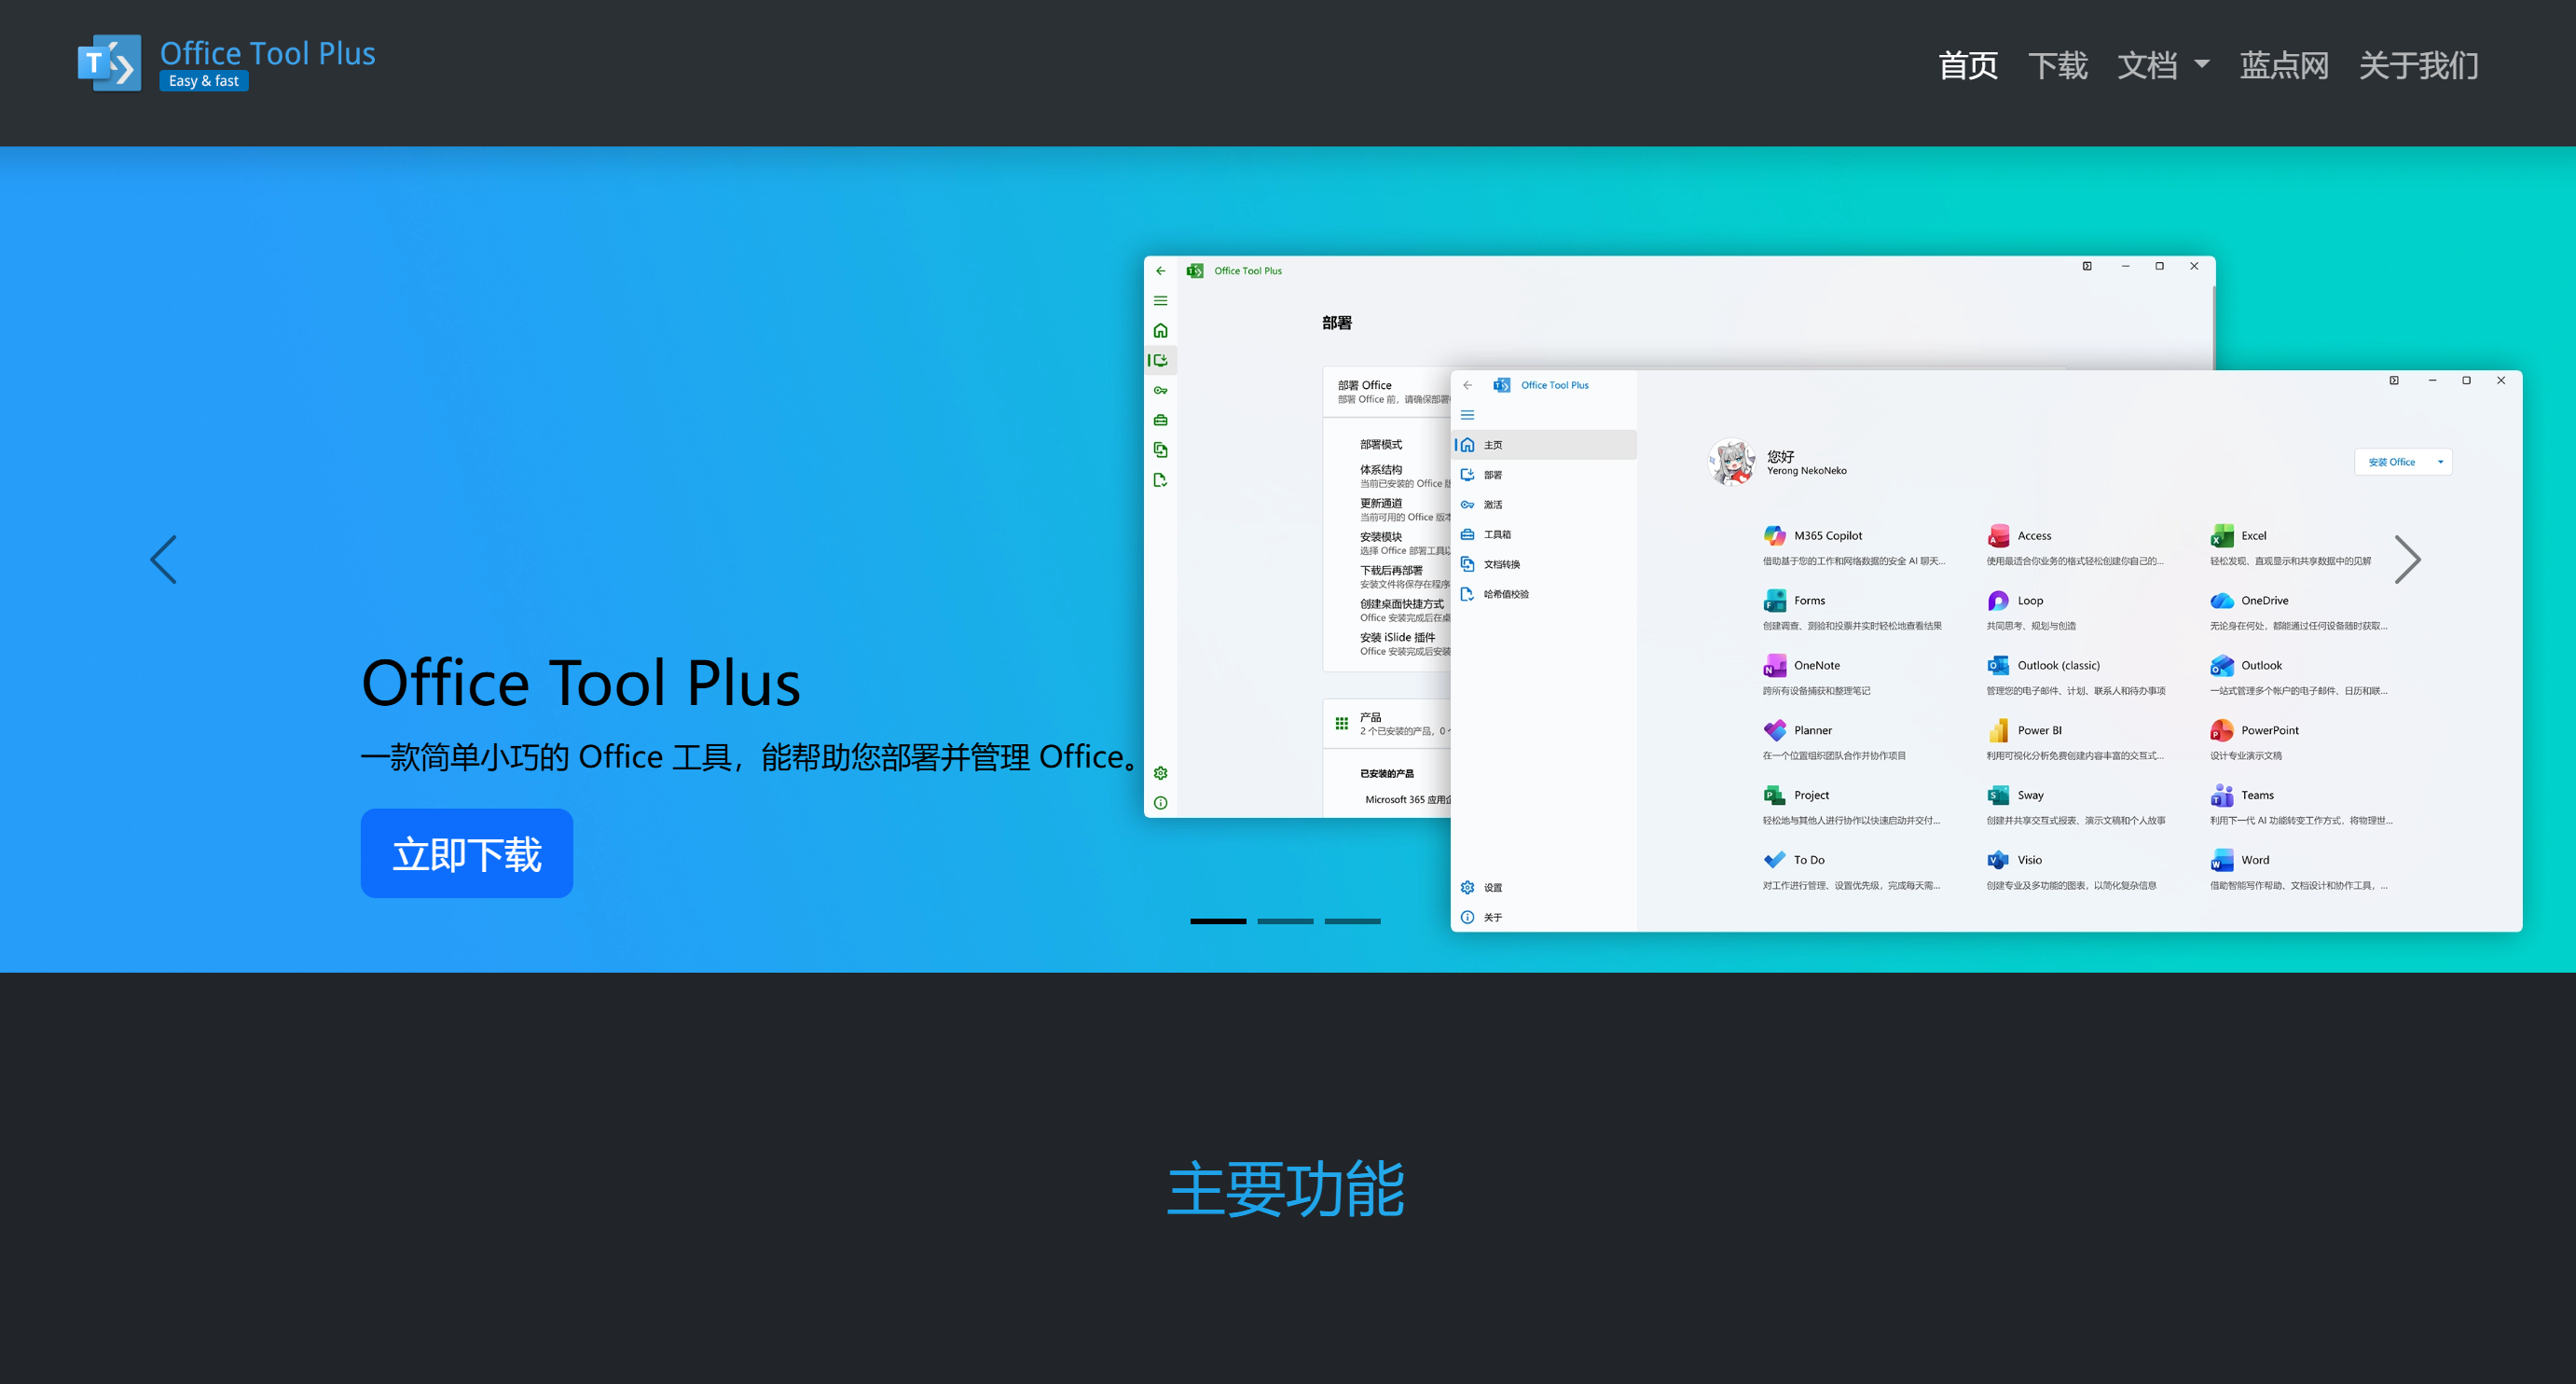The width and height of the screenshot is (2576, 1384).
Task: Click the Forms app icon
Action: point(1774,601)
